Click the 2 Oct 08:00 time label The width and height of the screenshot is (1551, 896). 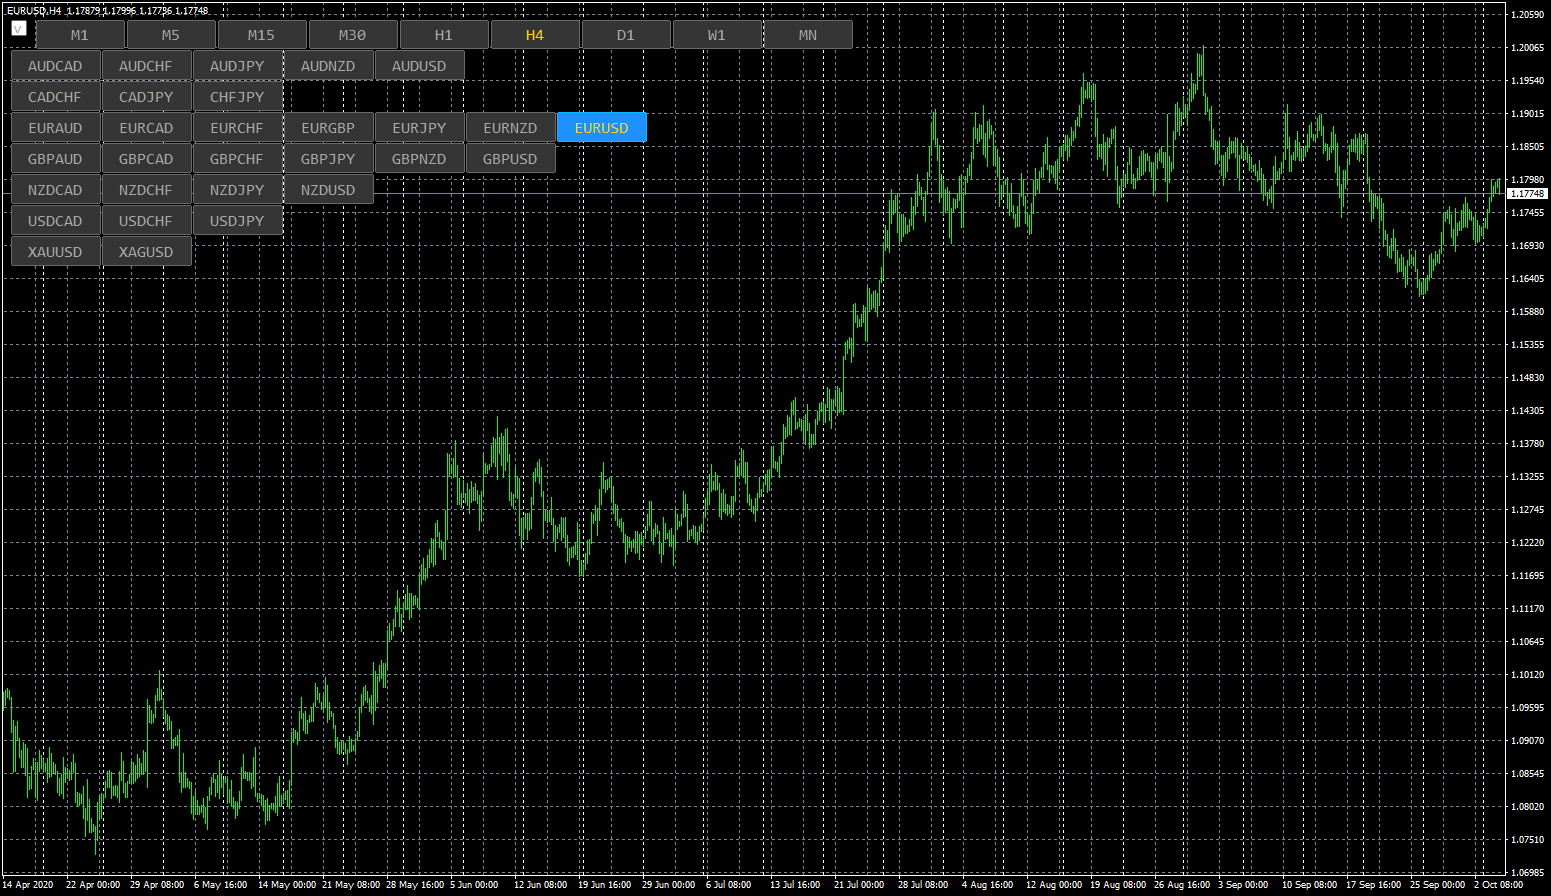pyautogui.click(x=1497, y=885)
